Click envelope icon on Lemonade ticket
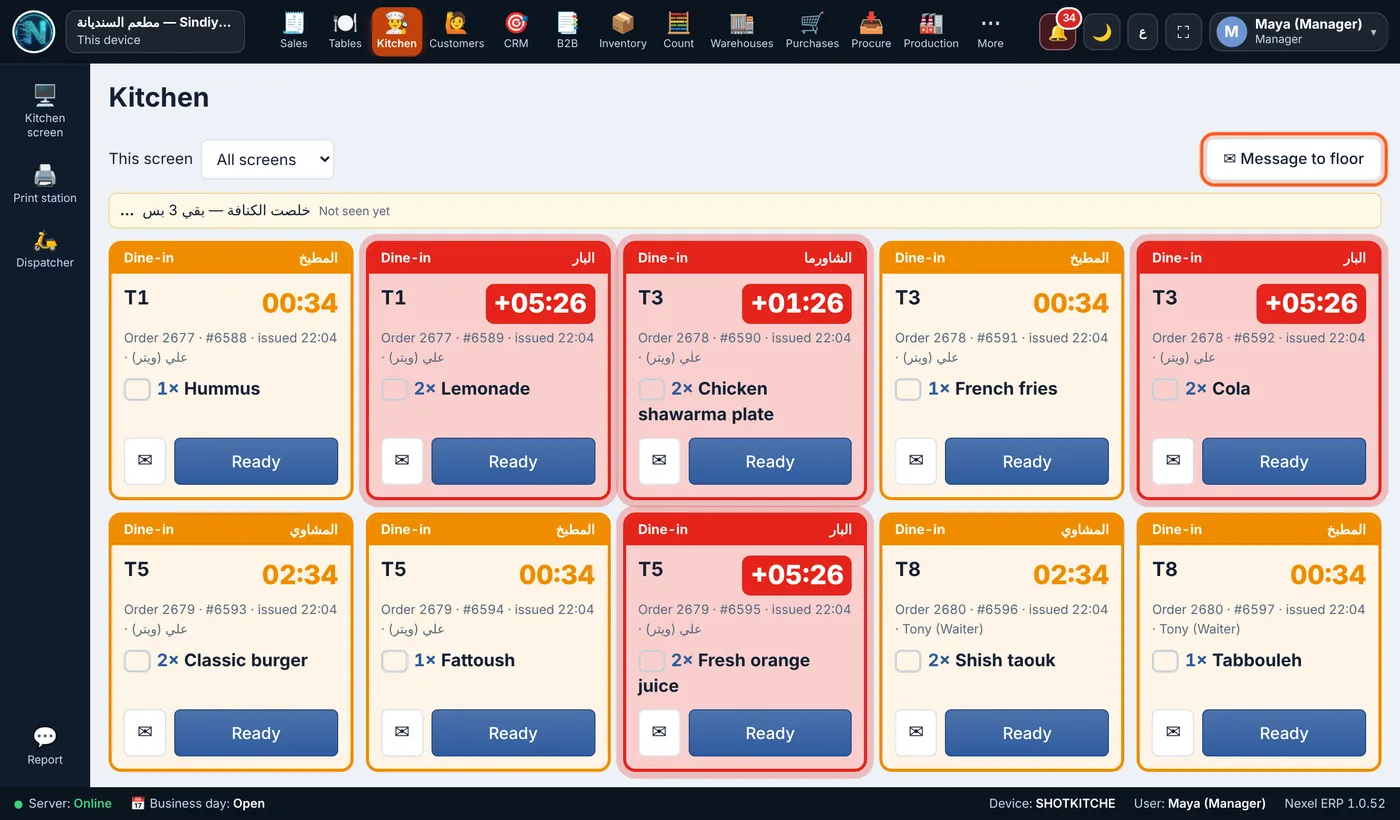The height and width of the screenshot is (820, 1400). (x=402, y=461)
